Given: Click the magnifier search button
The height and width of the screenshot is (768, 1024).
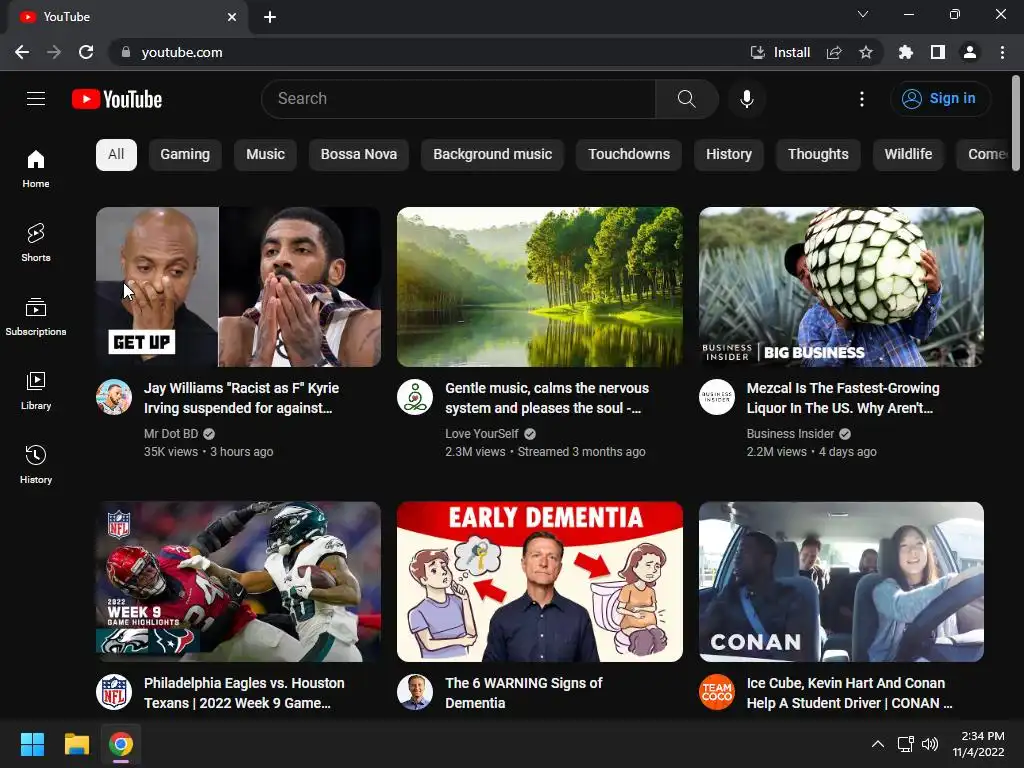Looking at the screenshot, I should coord(686,99).
